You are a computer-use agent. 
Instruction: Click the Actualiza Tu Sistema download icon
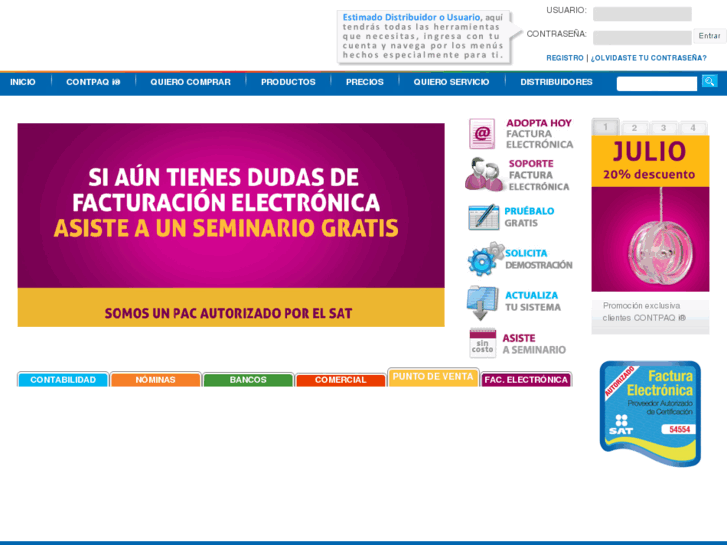[x=482, y=303]
